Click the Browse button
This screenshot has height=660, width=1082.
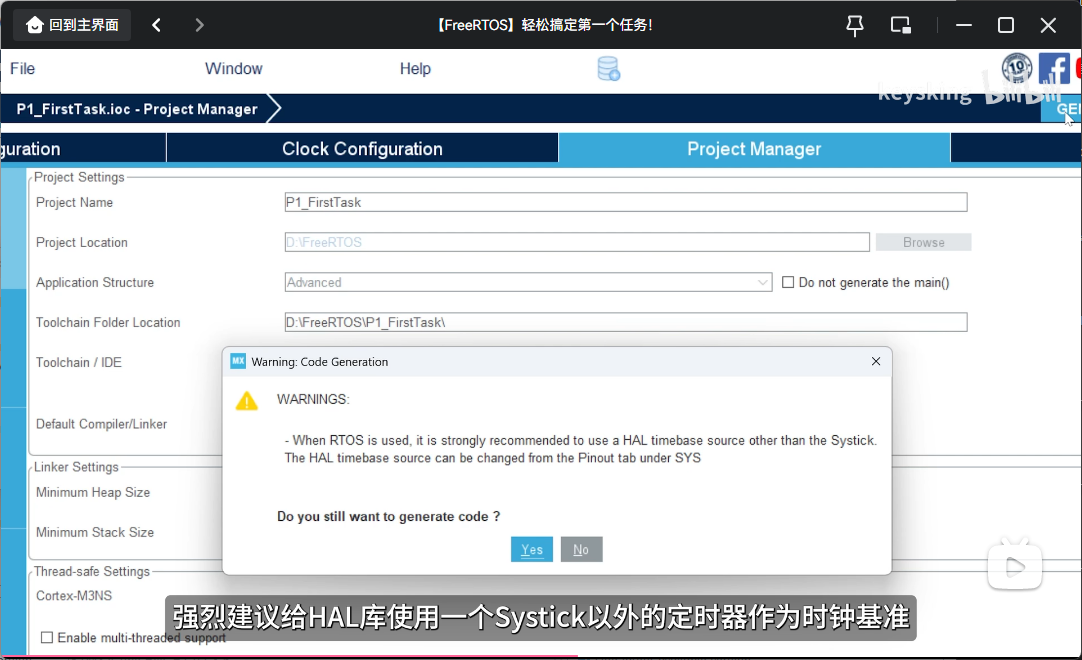[923, 242]
